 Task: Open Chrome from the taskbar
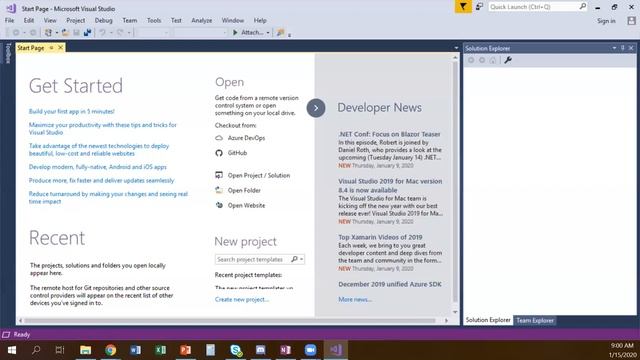coord(111,350)
